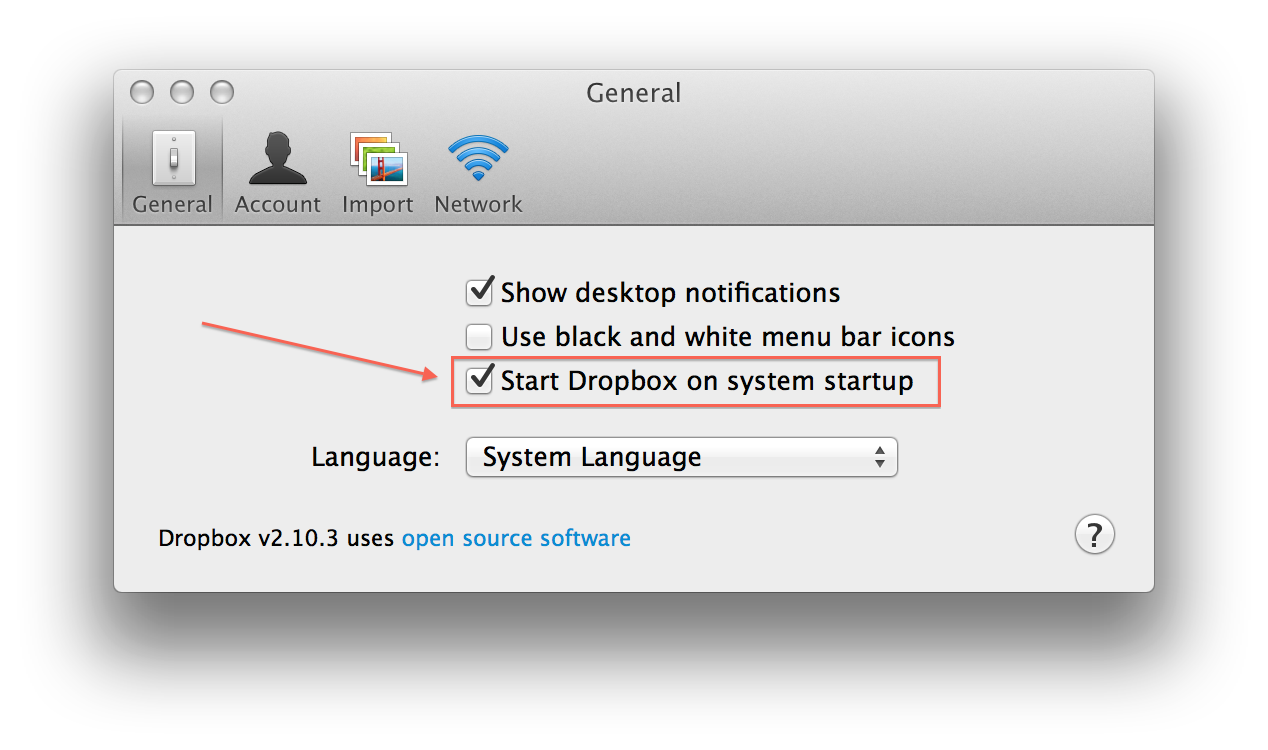Screen dimensions: 1268x750
Task: Open the General preferences pane
Action: click(x=173, y=173)
